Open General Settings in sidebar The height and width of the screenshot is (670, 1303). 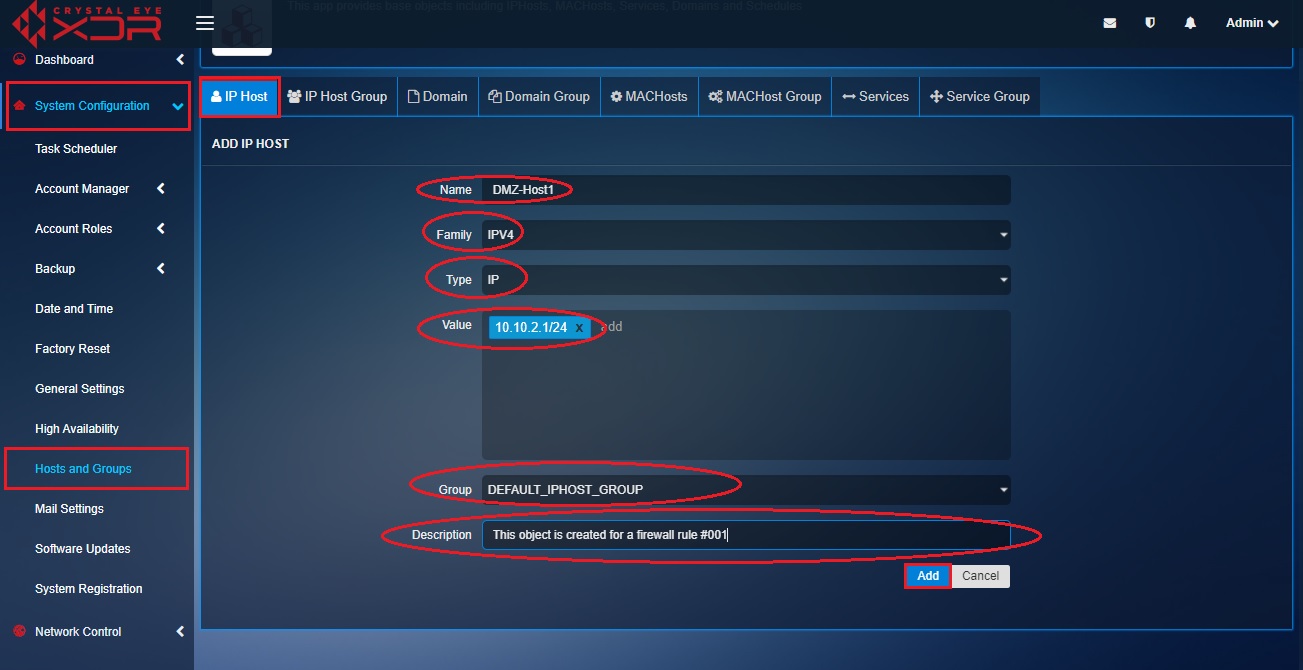(80, 389)
